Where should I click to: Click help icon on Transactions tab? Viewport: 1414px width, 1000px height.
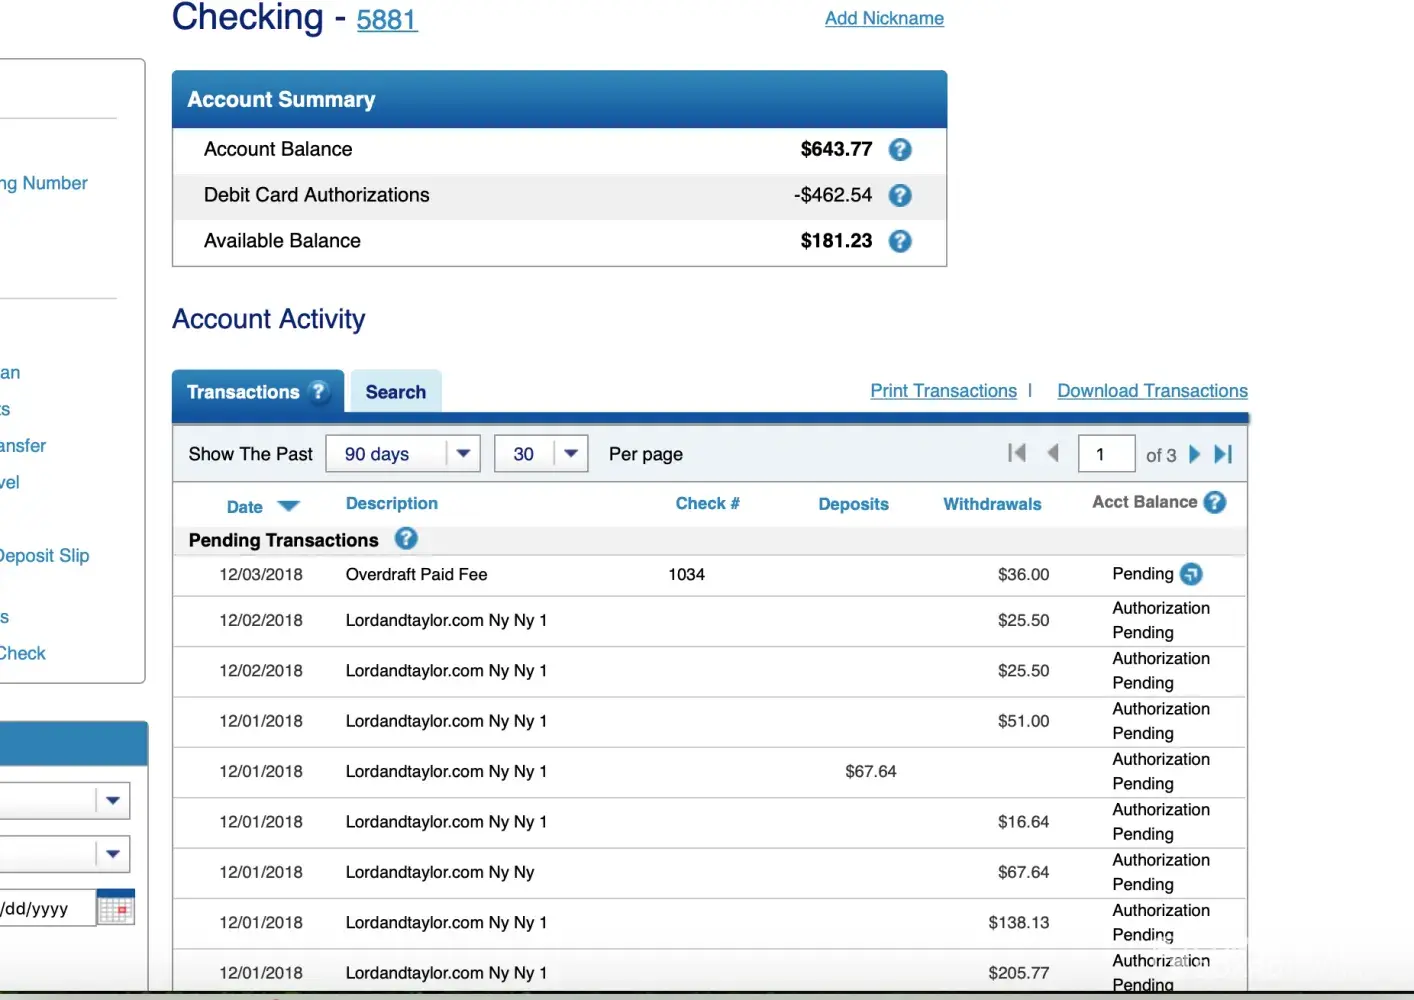[x=319, y=391]
